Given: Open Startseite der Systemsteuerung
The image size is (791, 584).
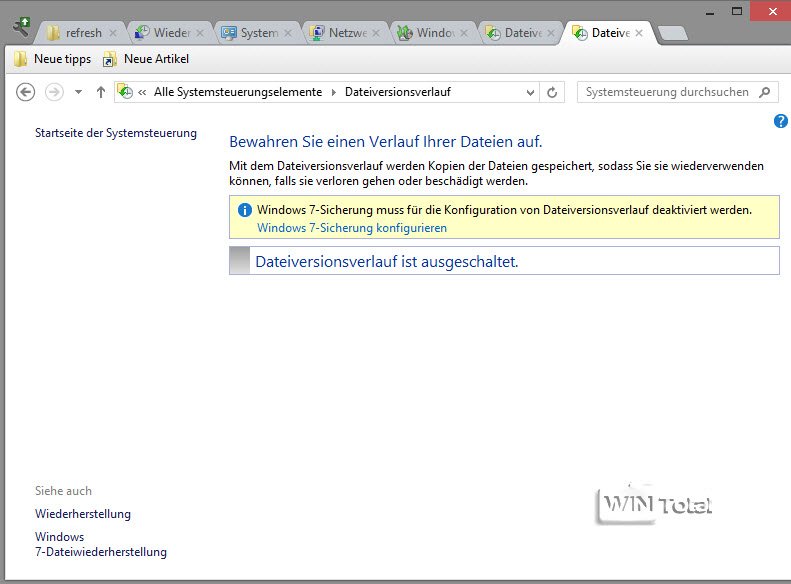Looking at the screenshot, I should point(116,133).
